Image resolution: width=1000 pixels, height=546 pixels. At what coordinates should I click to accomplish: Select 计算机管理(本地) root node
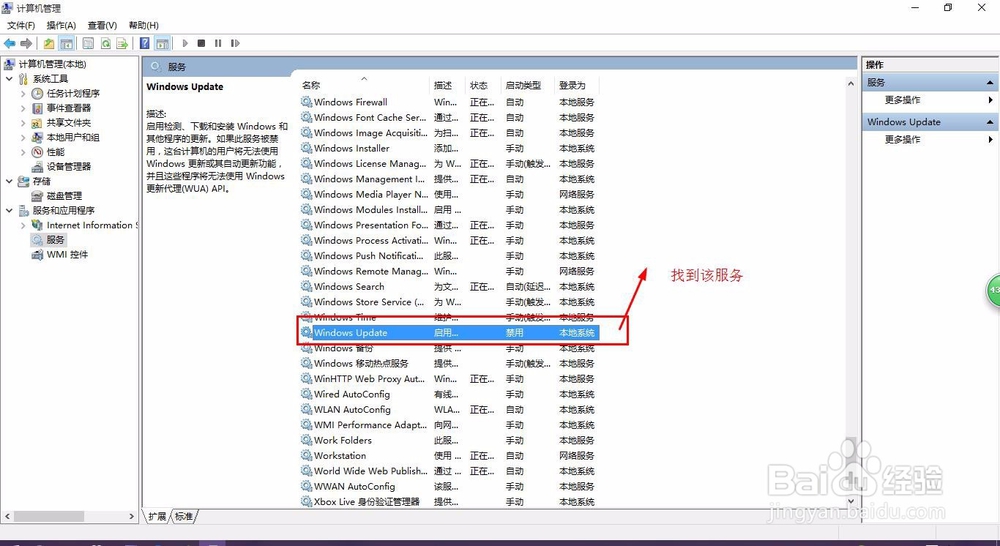point(52,64)
